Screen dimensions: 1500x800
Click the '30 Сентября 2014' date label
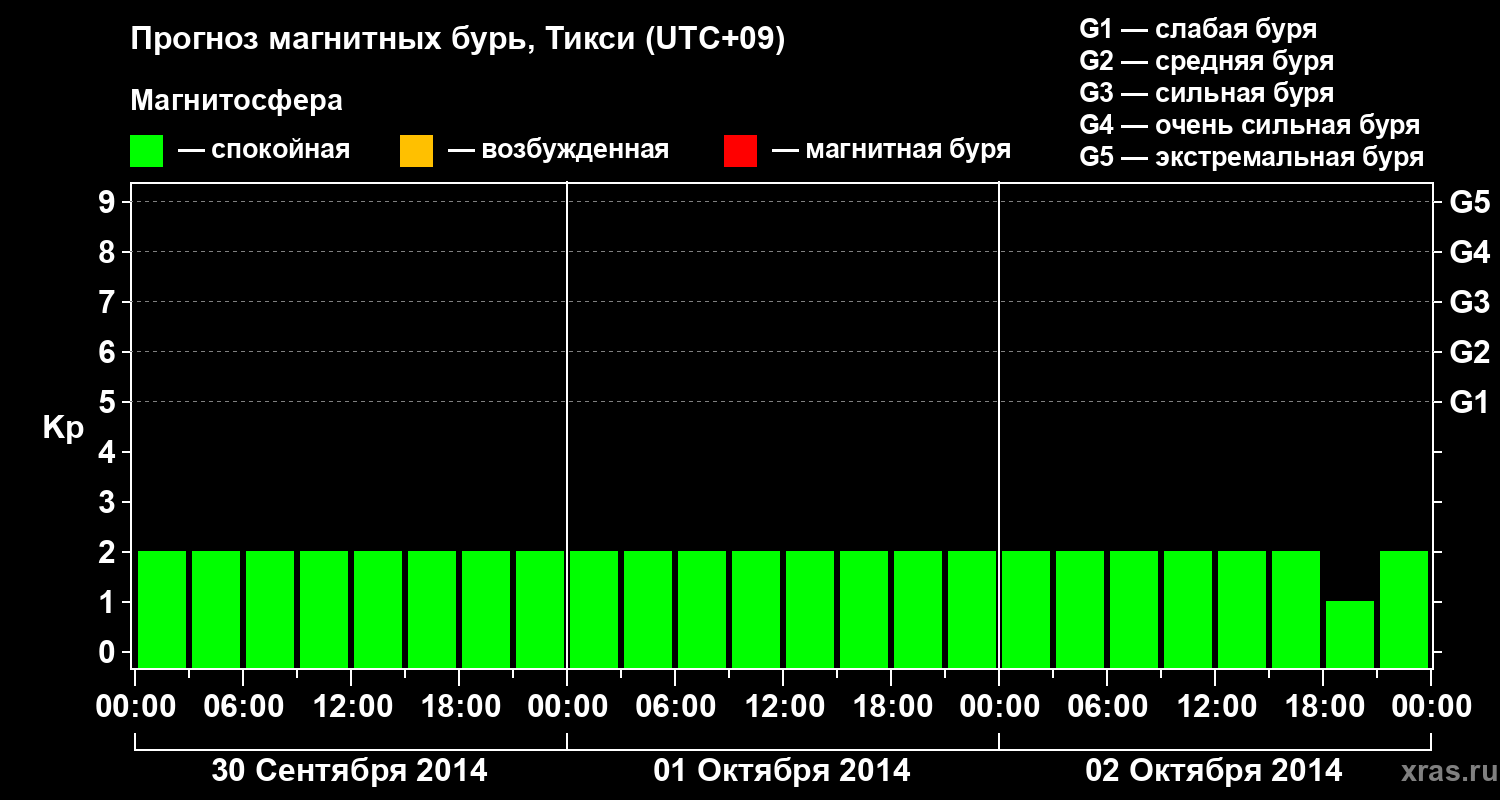(x=350, y=771)
